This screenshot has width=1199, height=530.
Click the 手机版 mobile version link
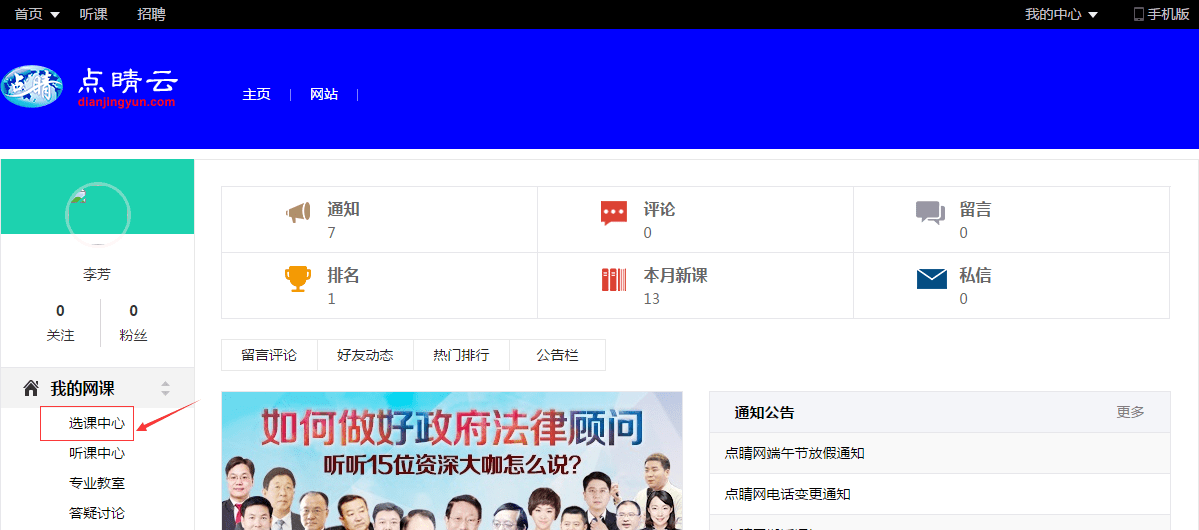[1161, 14]
